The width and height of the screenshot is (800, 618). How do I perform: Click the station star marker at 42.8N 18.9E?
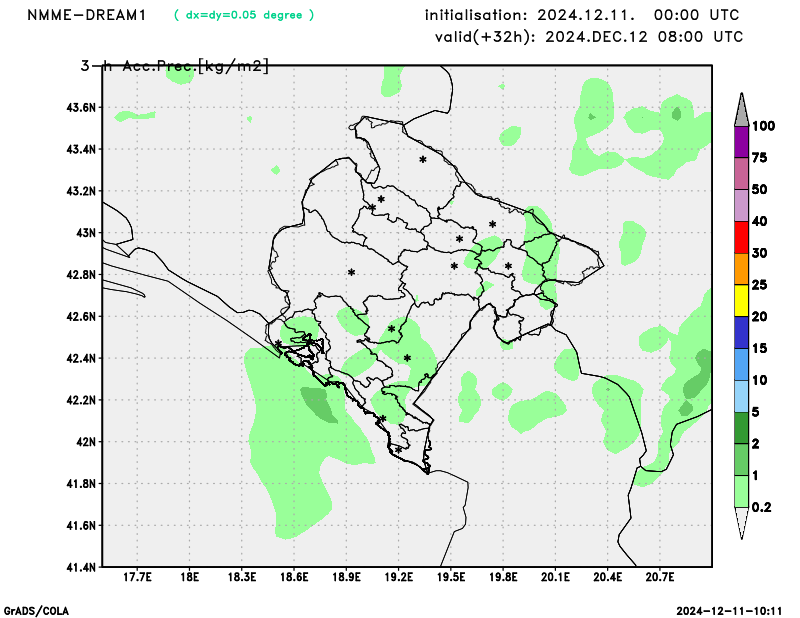(x=352, y=273)
